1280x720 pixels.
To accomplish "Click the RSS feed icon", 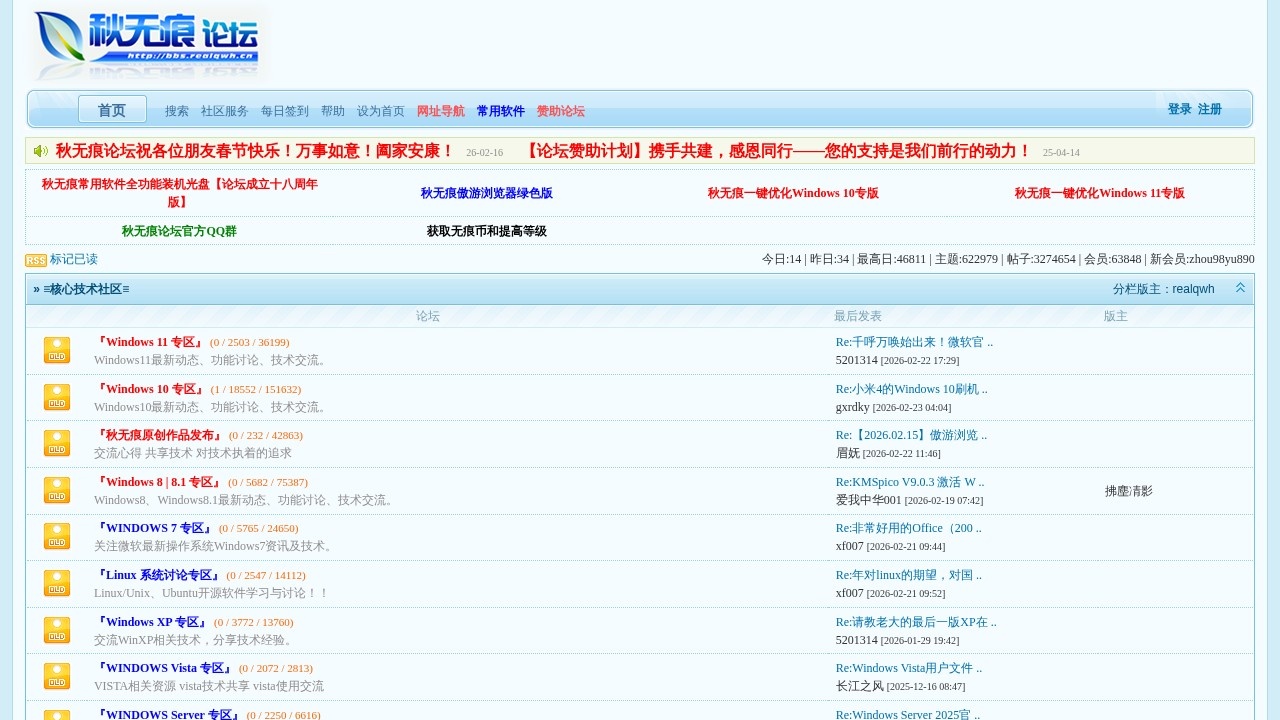I will (34, 259).
